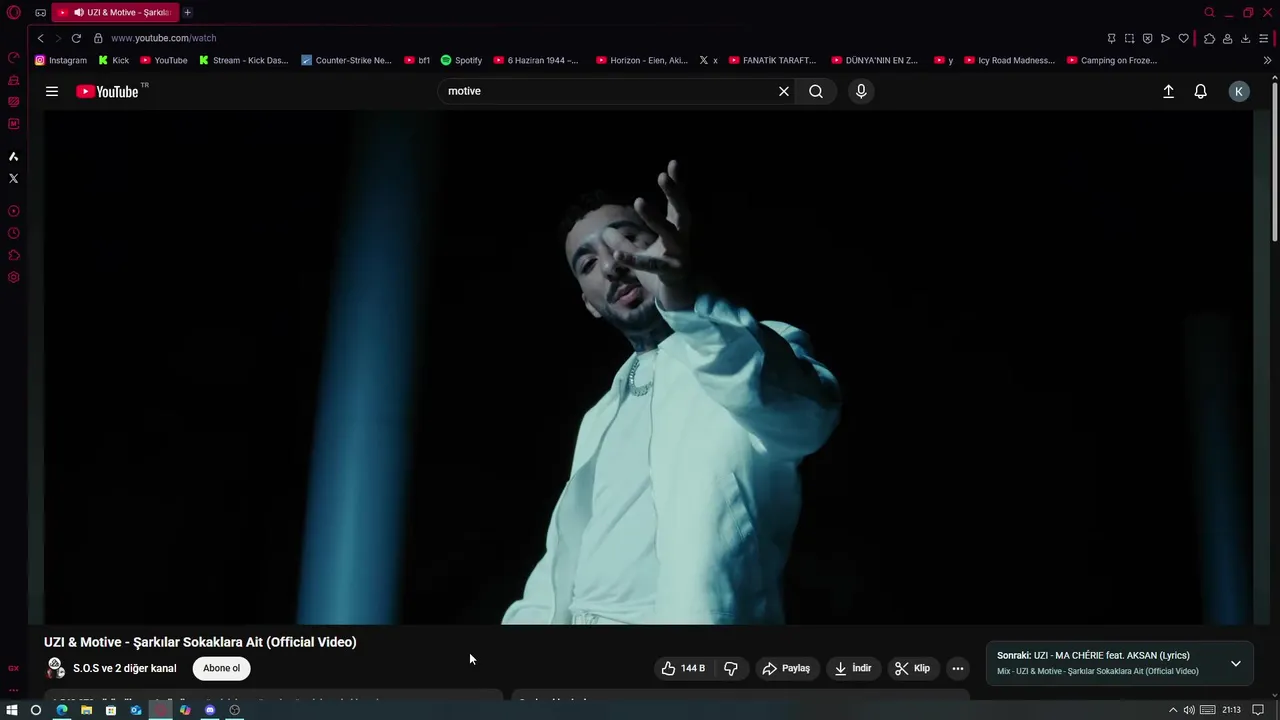Image resolution: width=1280 pixels, height=720 pixels.
Task: Open the player/flow arrow icon in toolbar
Action: click(x=1165, y=38)
